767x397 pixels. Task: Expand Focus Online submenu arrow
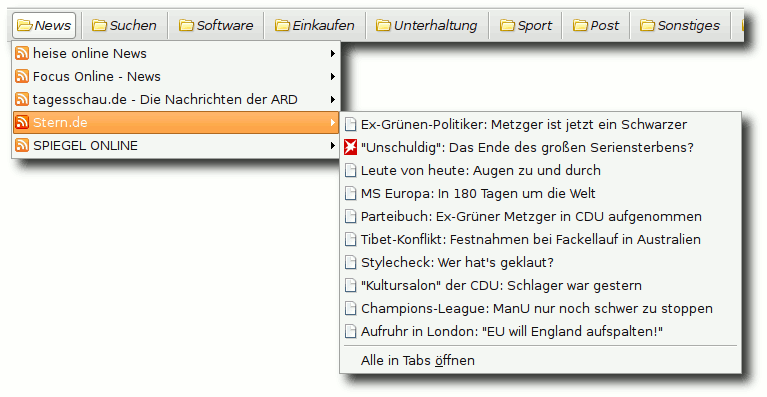pyautogui.click(x=333, y=76)
